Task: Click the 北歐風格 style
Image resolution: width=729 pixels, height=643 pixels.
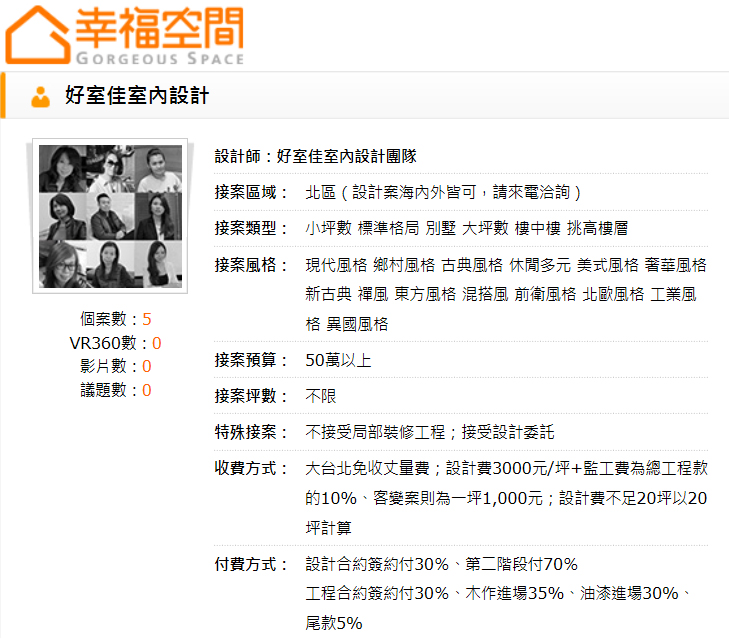Action: pos(613,294)
